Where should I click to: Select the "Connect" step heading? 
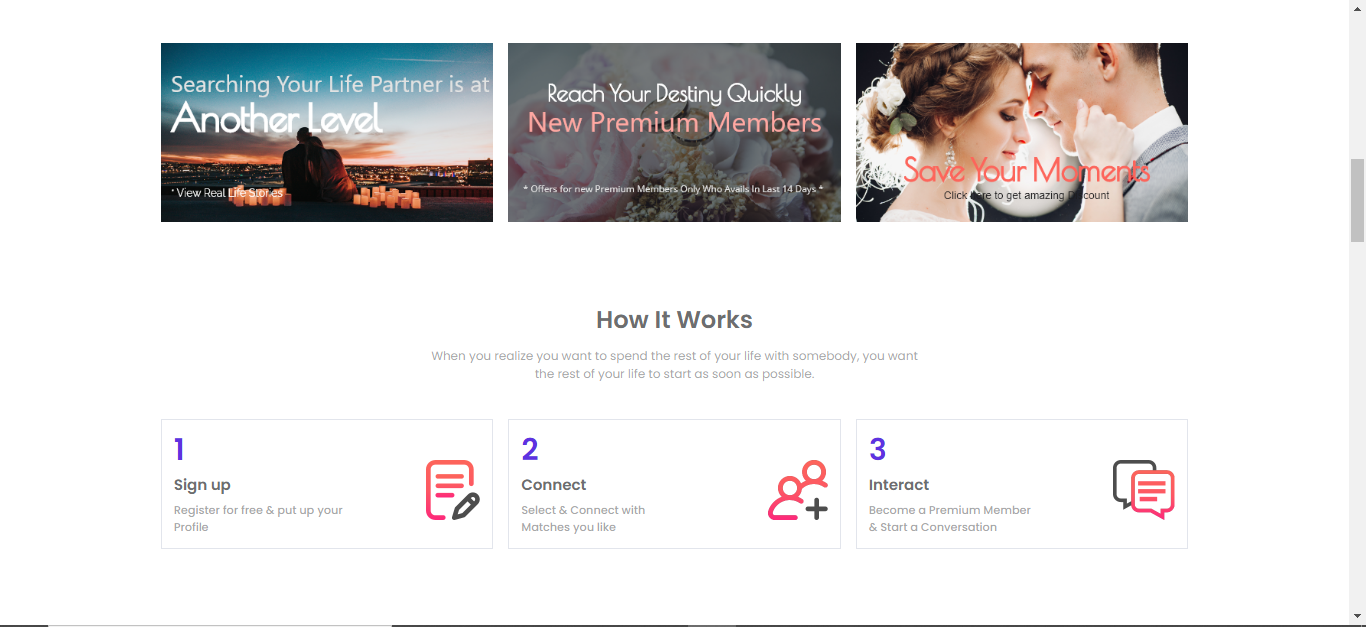coord(554,485)
